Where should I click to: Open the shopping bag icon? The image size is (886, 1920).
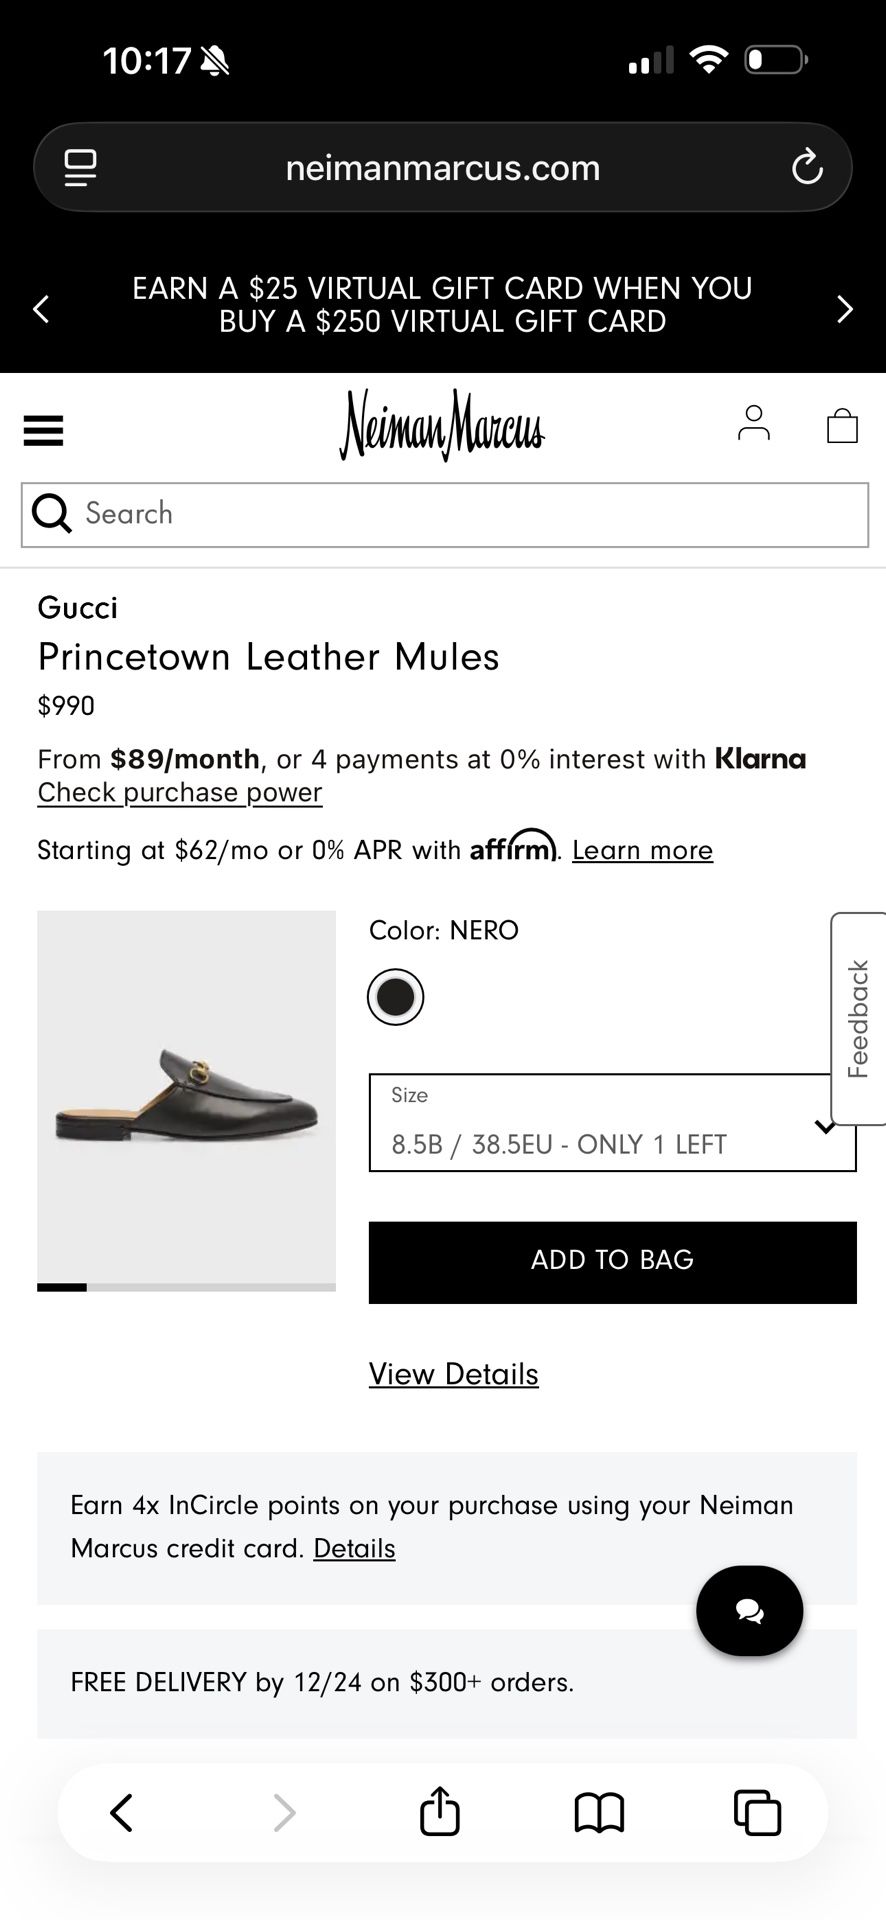click(842, 425)
